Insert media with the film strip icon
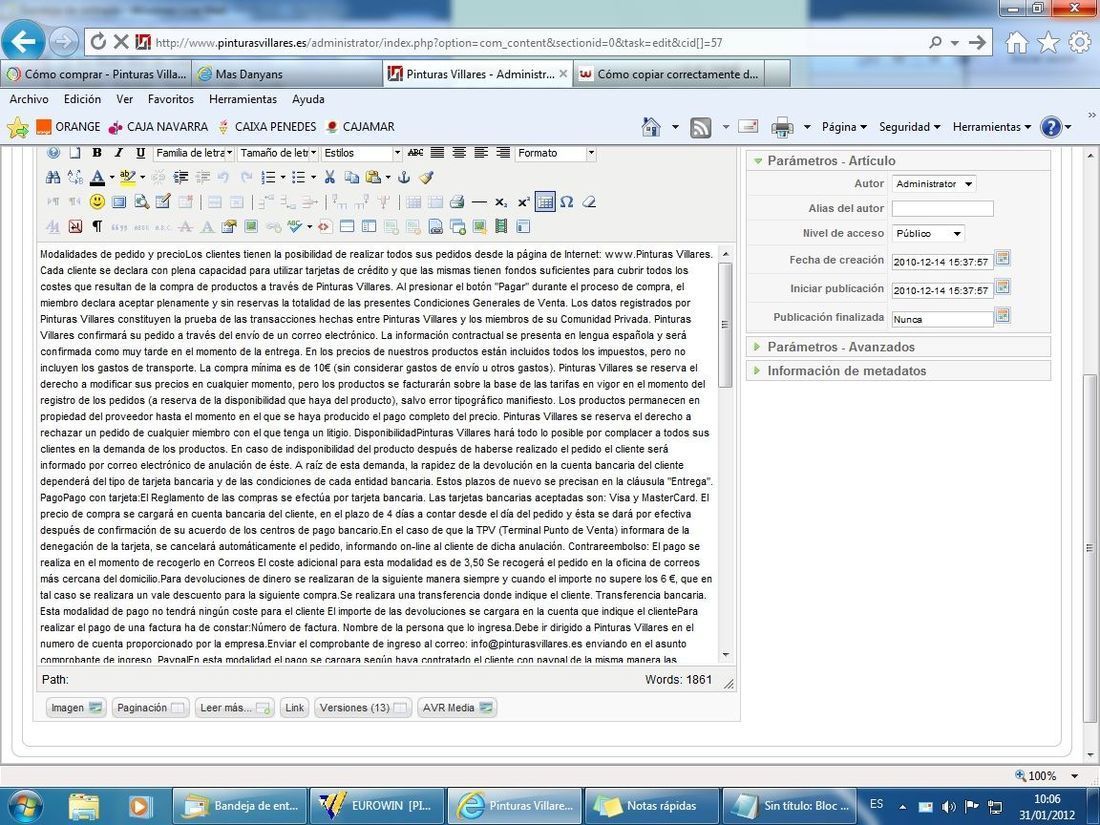Image resolution: width=1100 pixels, height=825 pixels. [501, 227]
